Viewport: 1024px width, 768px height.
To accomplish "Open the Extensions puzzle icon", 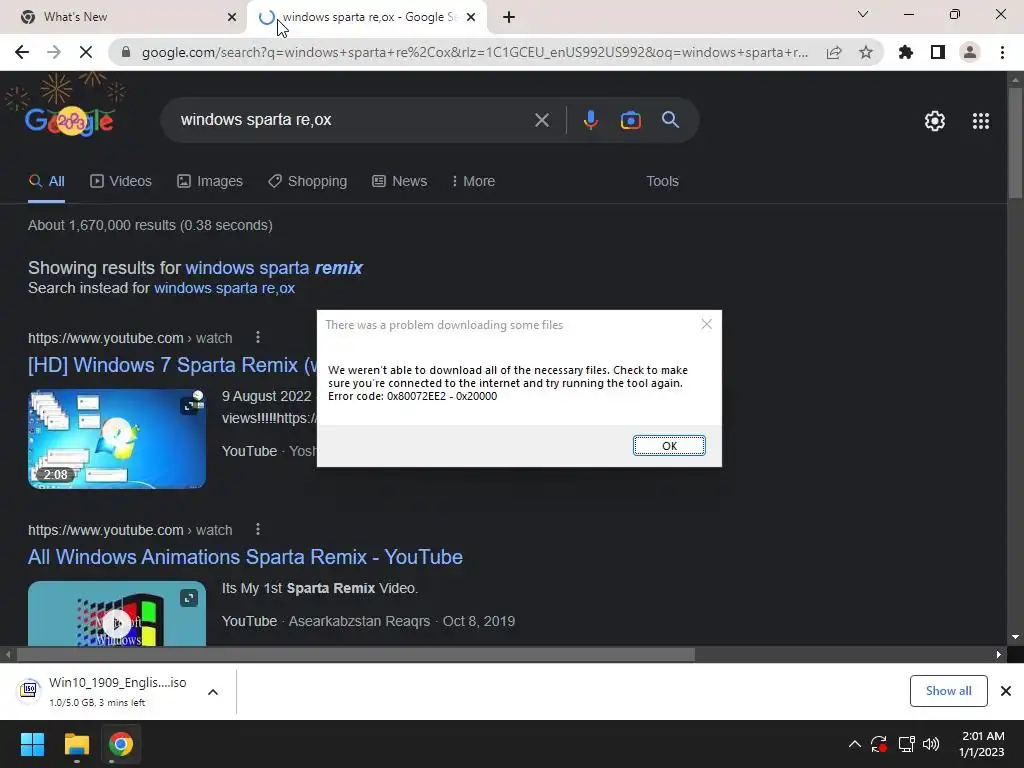I will tap(906, 52).
